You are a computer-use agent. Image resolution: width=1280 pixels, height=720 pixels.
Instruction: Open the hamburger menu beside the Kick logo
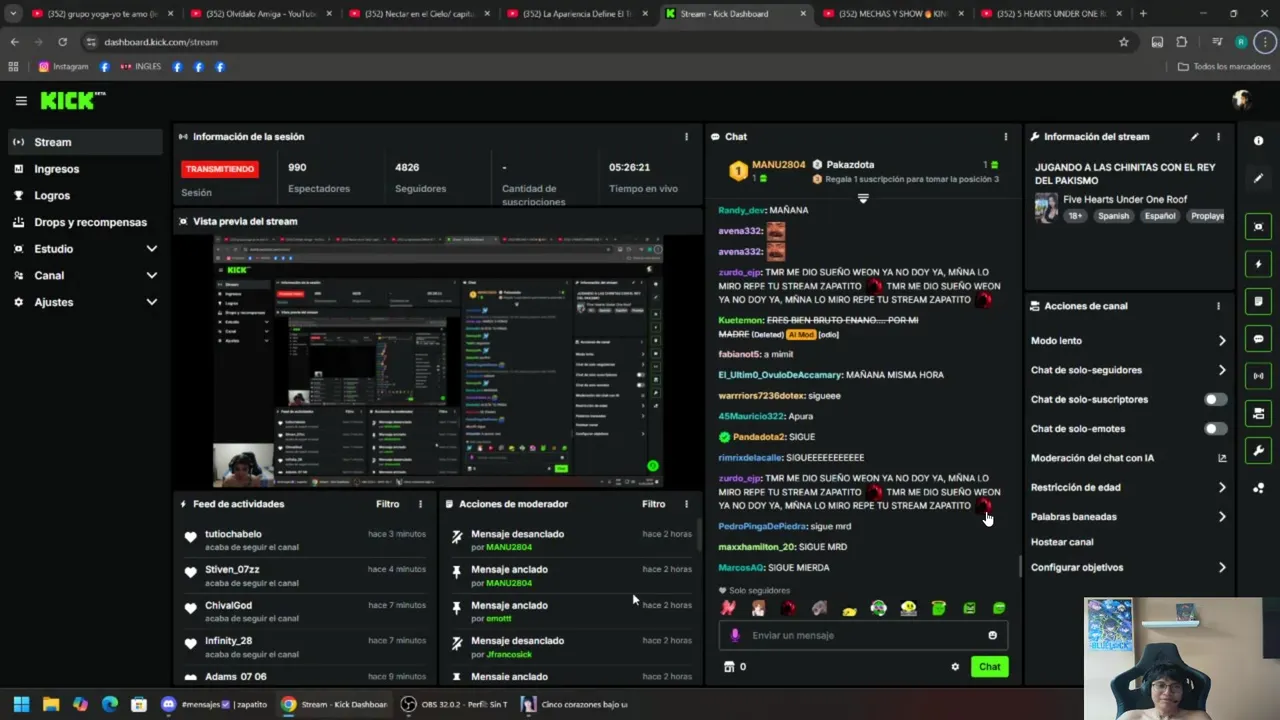(x=21, y=101)
